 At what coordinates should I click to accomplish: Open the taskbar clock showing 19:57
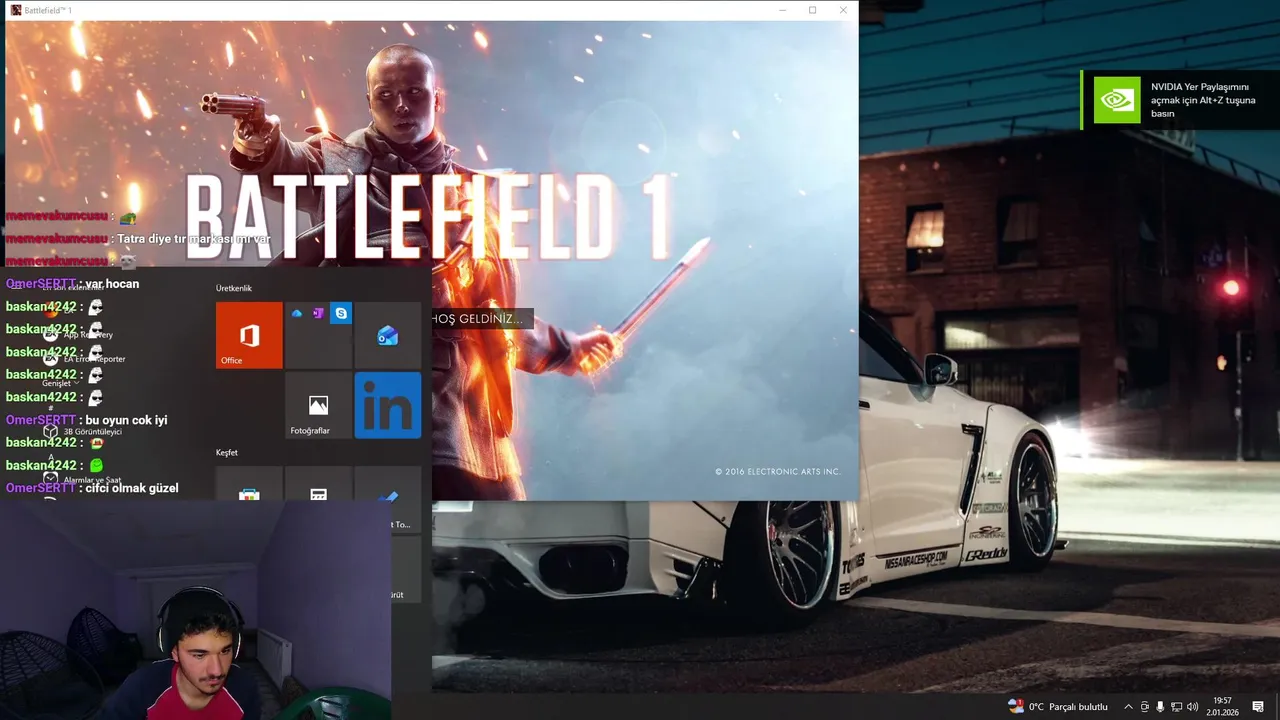click(1222, 707)
